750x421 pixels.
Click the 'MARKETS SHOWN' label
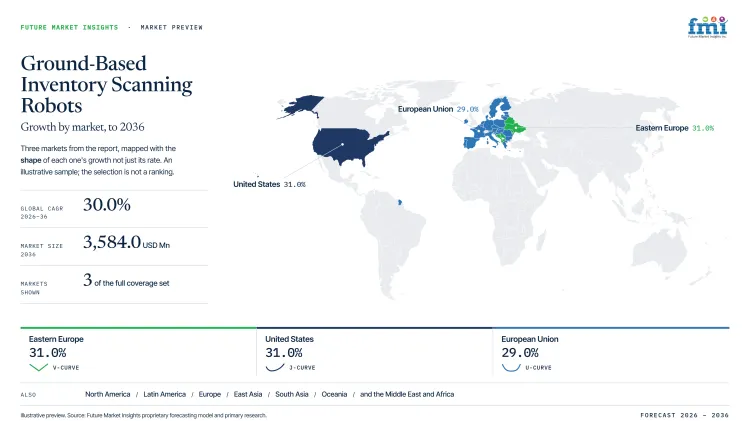point(34,288)
